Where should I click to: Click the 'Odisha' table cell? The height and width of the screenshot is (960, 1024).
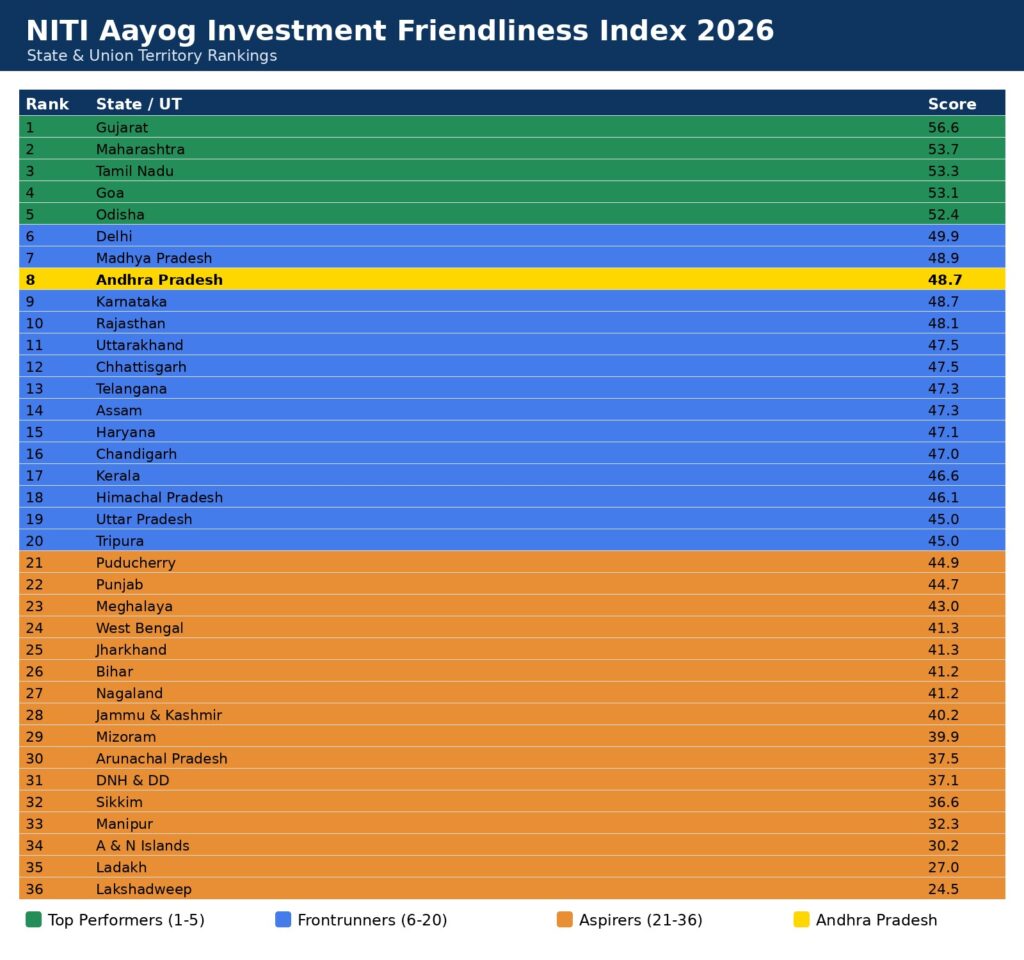(120, 214)
